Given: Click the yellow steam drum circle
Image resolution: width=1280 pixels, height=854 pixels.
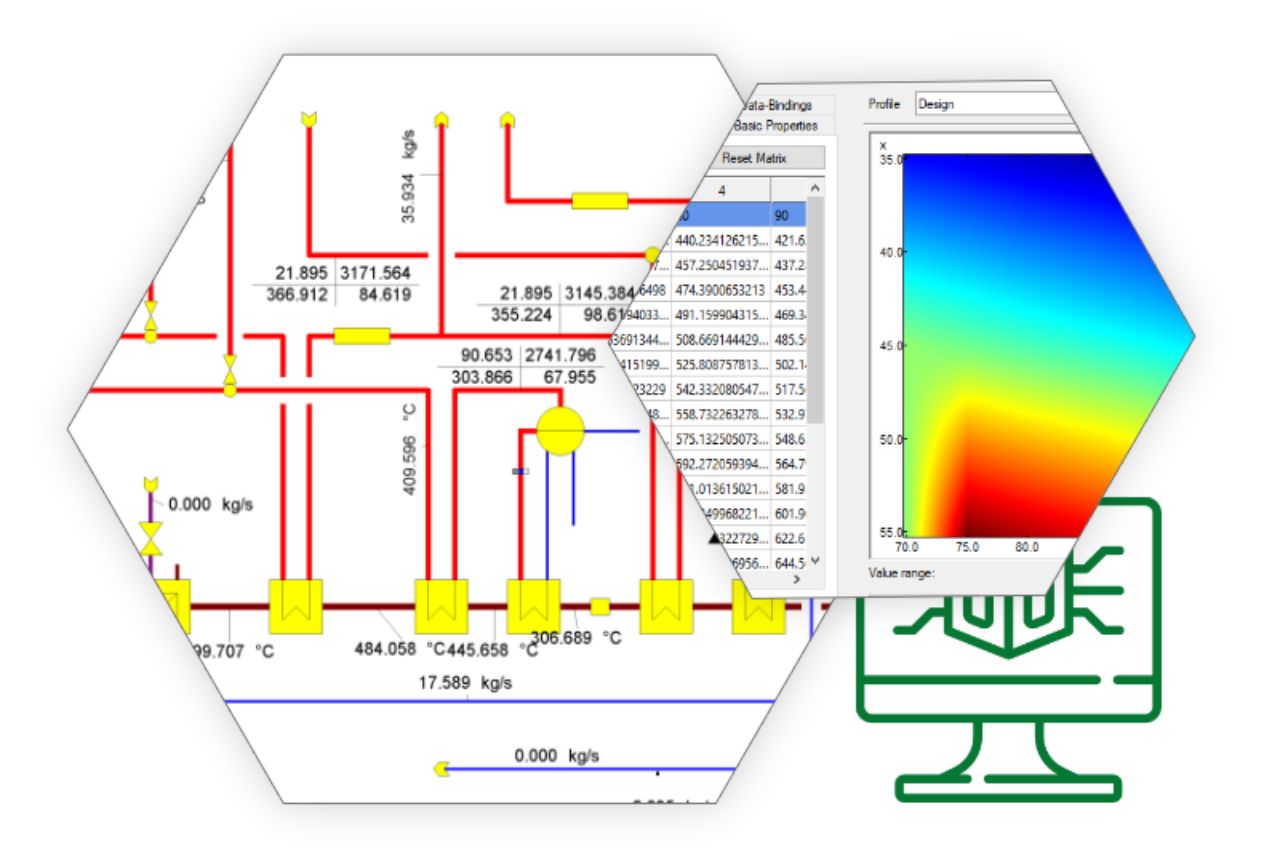Looking at the screenshot, I should [559, 431].
